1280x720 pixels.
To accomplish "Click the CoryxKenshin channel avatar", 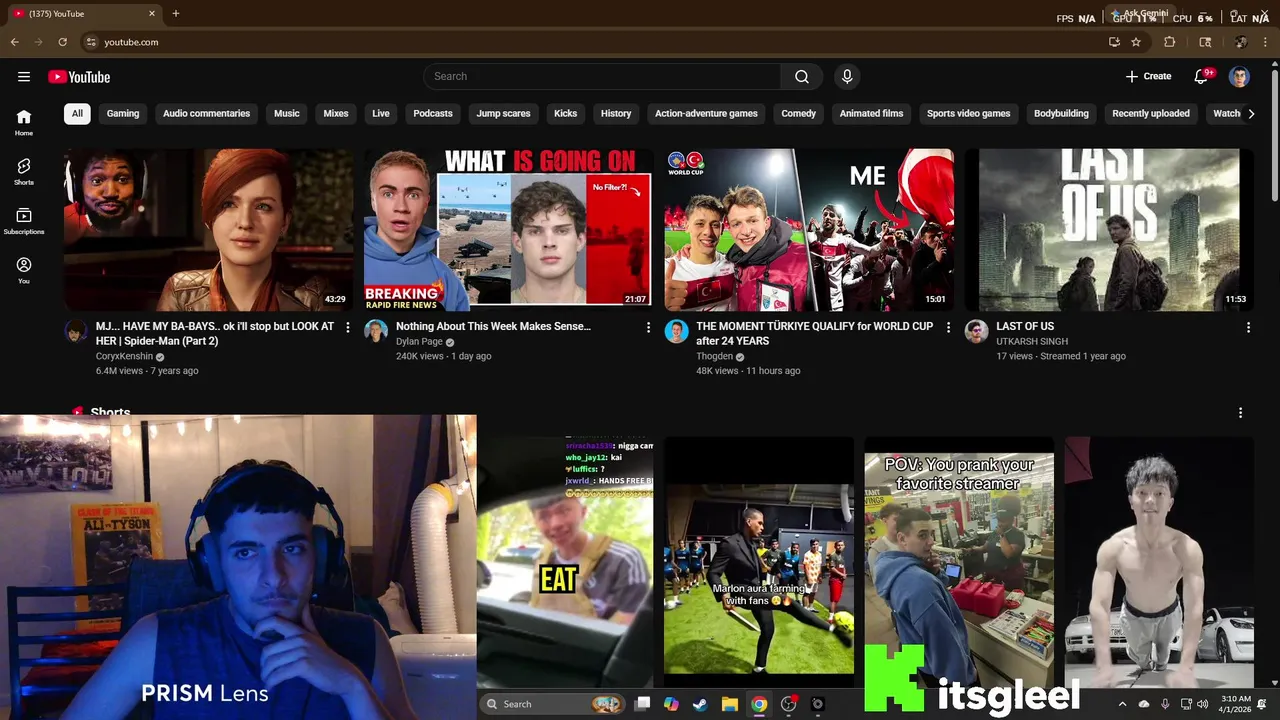I will click(76, 332).
